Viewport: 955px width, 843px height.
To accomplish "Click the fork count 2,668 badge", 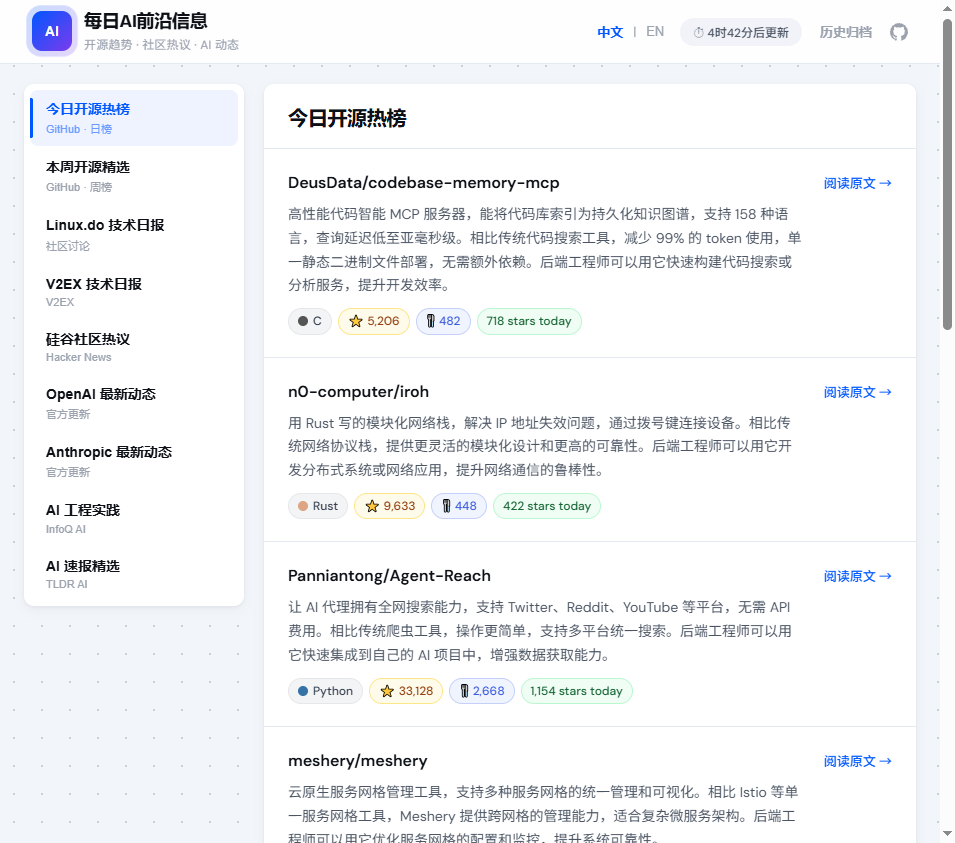I will [x=482, y=691].
